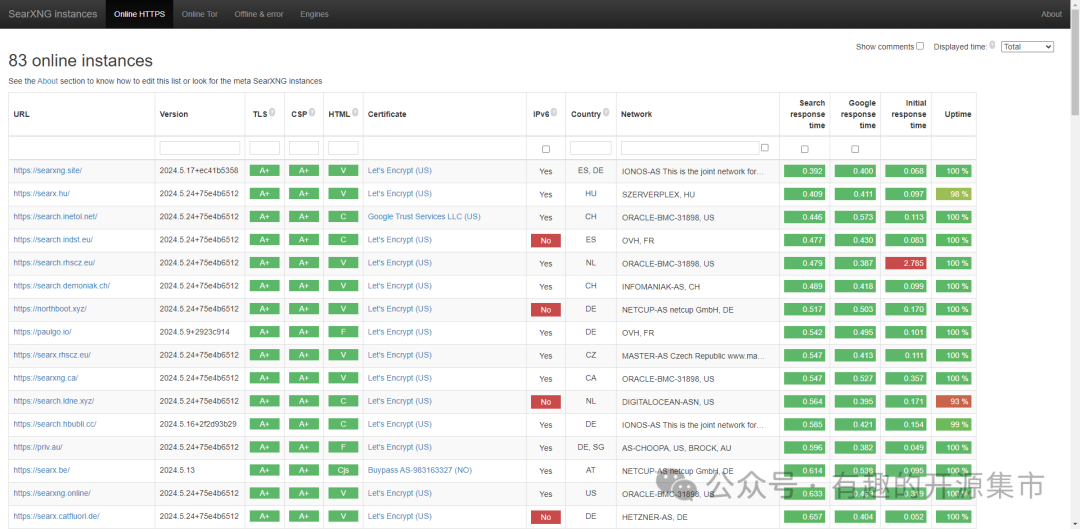The image size is (1080, 529).
Task: Follow the About link in the description
Action: pyautogui.click(x=48, y=81)
